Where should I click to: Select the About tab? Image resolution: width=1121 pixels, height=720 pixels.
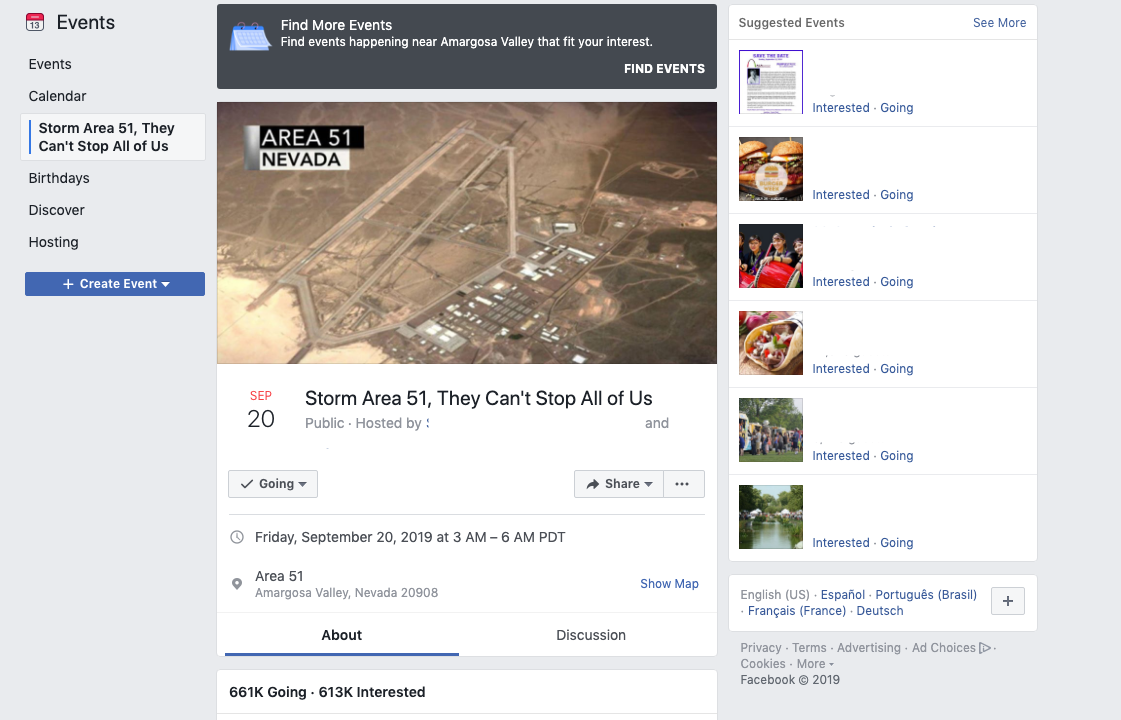click(x=342, y=635)
